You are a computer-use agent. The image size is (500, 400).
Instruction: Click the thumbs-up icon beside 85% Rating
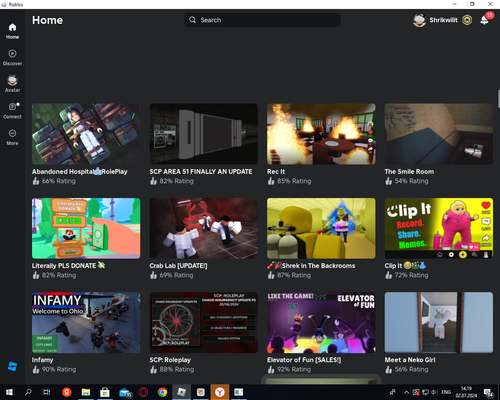pyautogui.click(x=271, y=181)
